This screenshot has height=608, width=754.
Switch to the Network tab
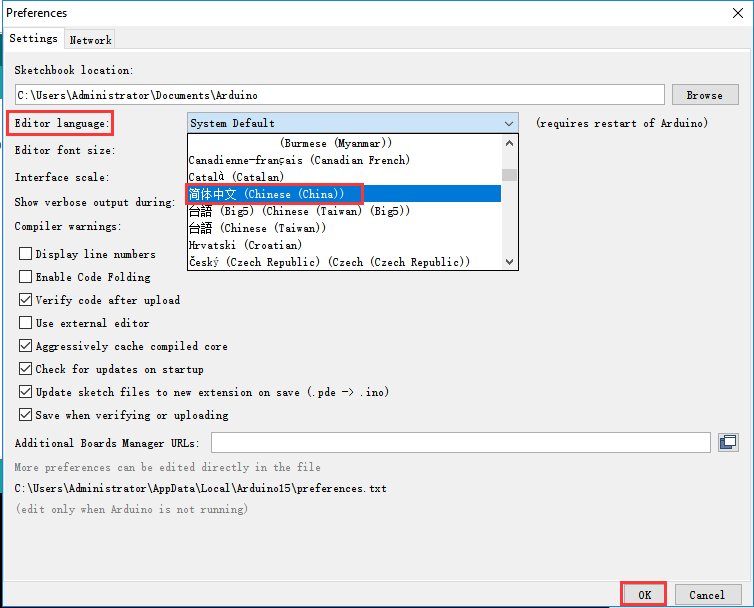(x=90, y=40)
